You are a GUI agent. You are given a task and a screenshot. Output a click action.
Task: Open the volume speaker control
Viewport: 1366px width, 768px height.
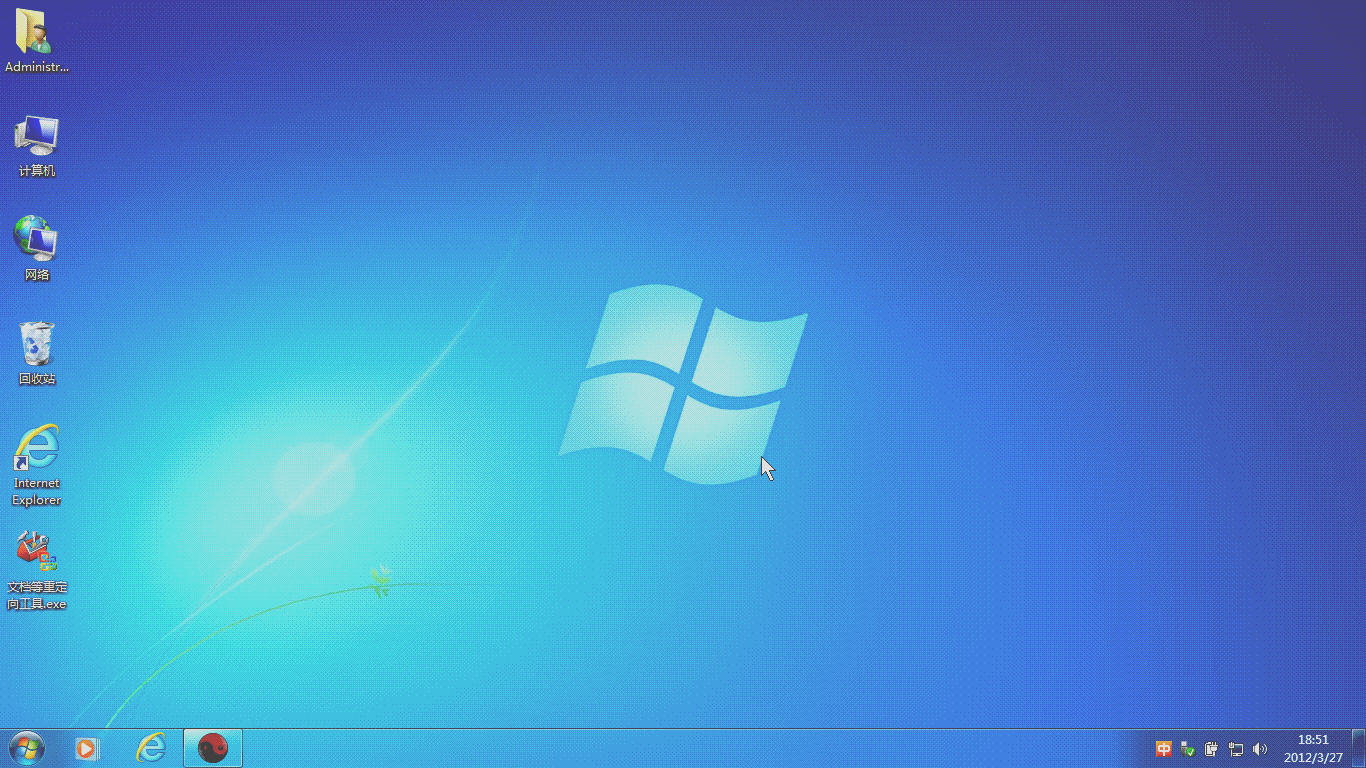point(1260,749)
